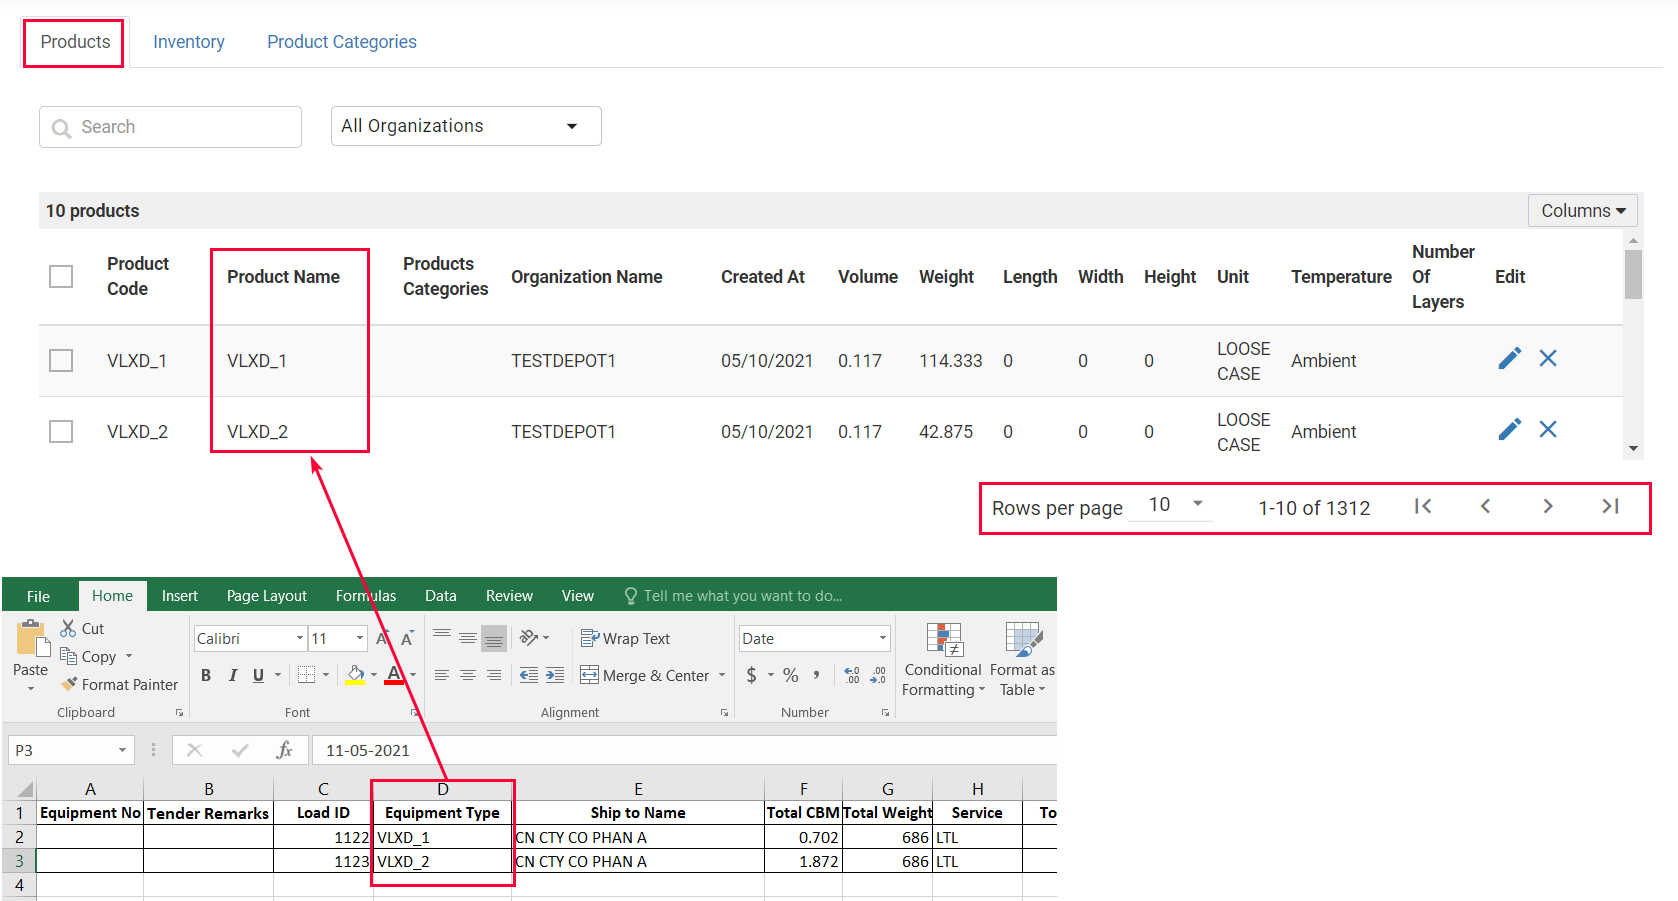Image resolution: width=1678 pixels, height=901 pixels.
Task: Click the Increase Decimal icon
Action: tap(852, 675)
